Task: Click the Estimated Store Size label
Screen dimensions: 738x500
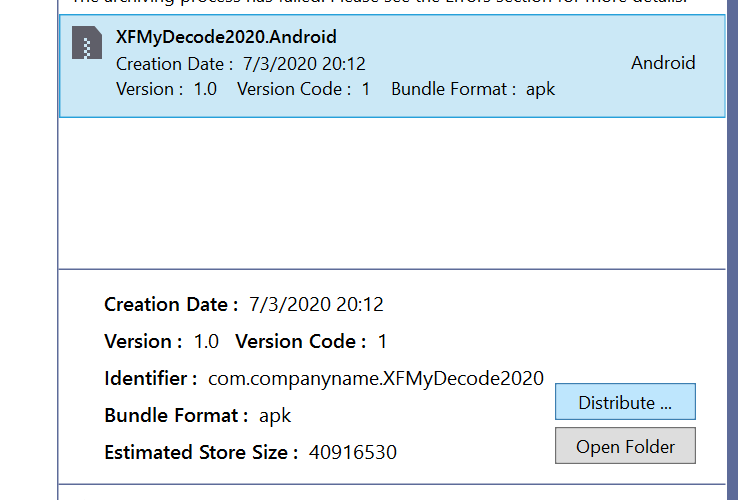Action: click(201, 452)
